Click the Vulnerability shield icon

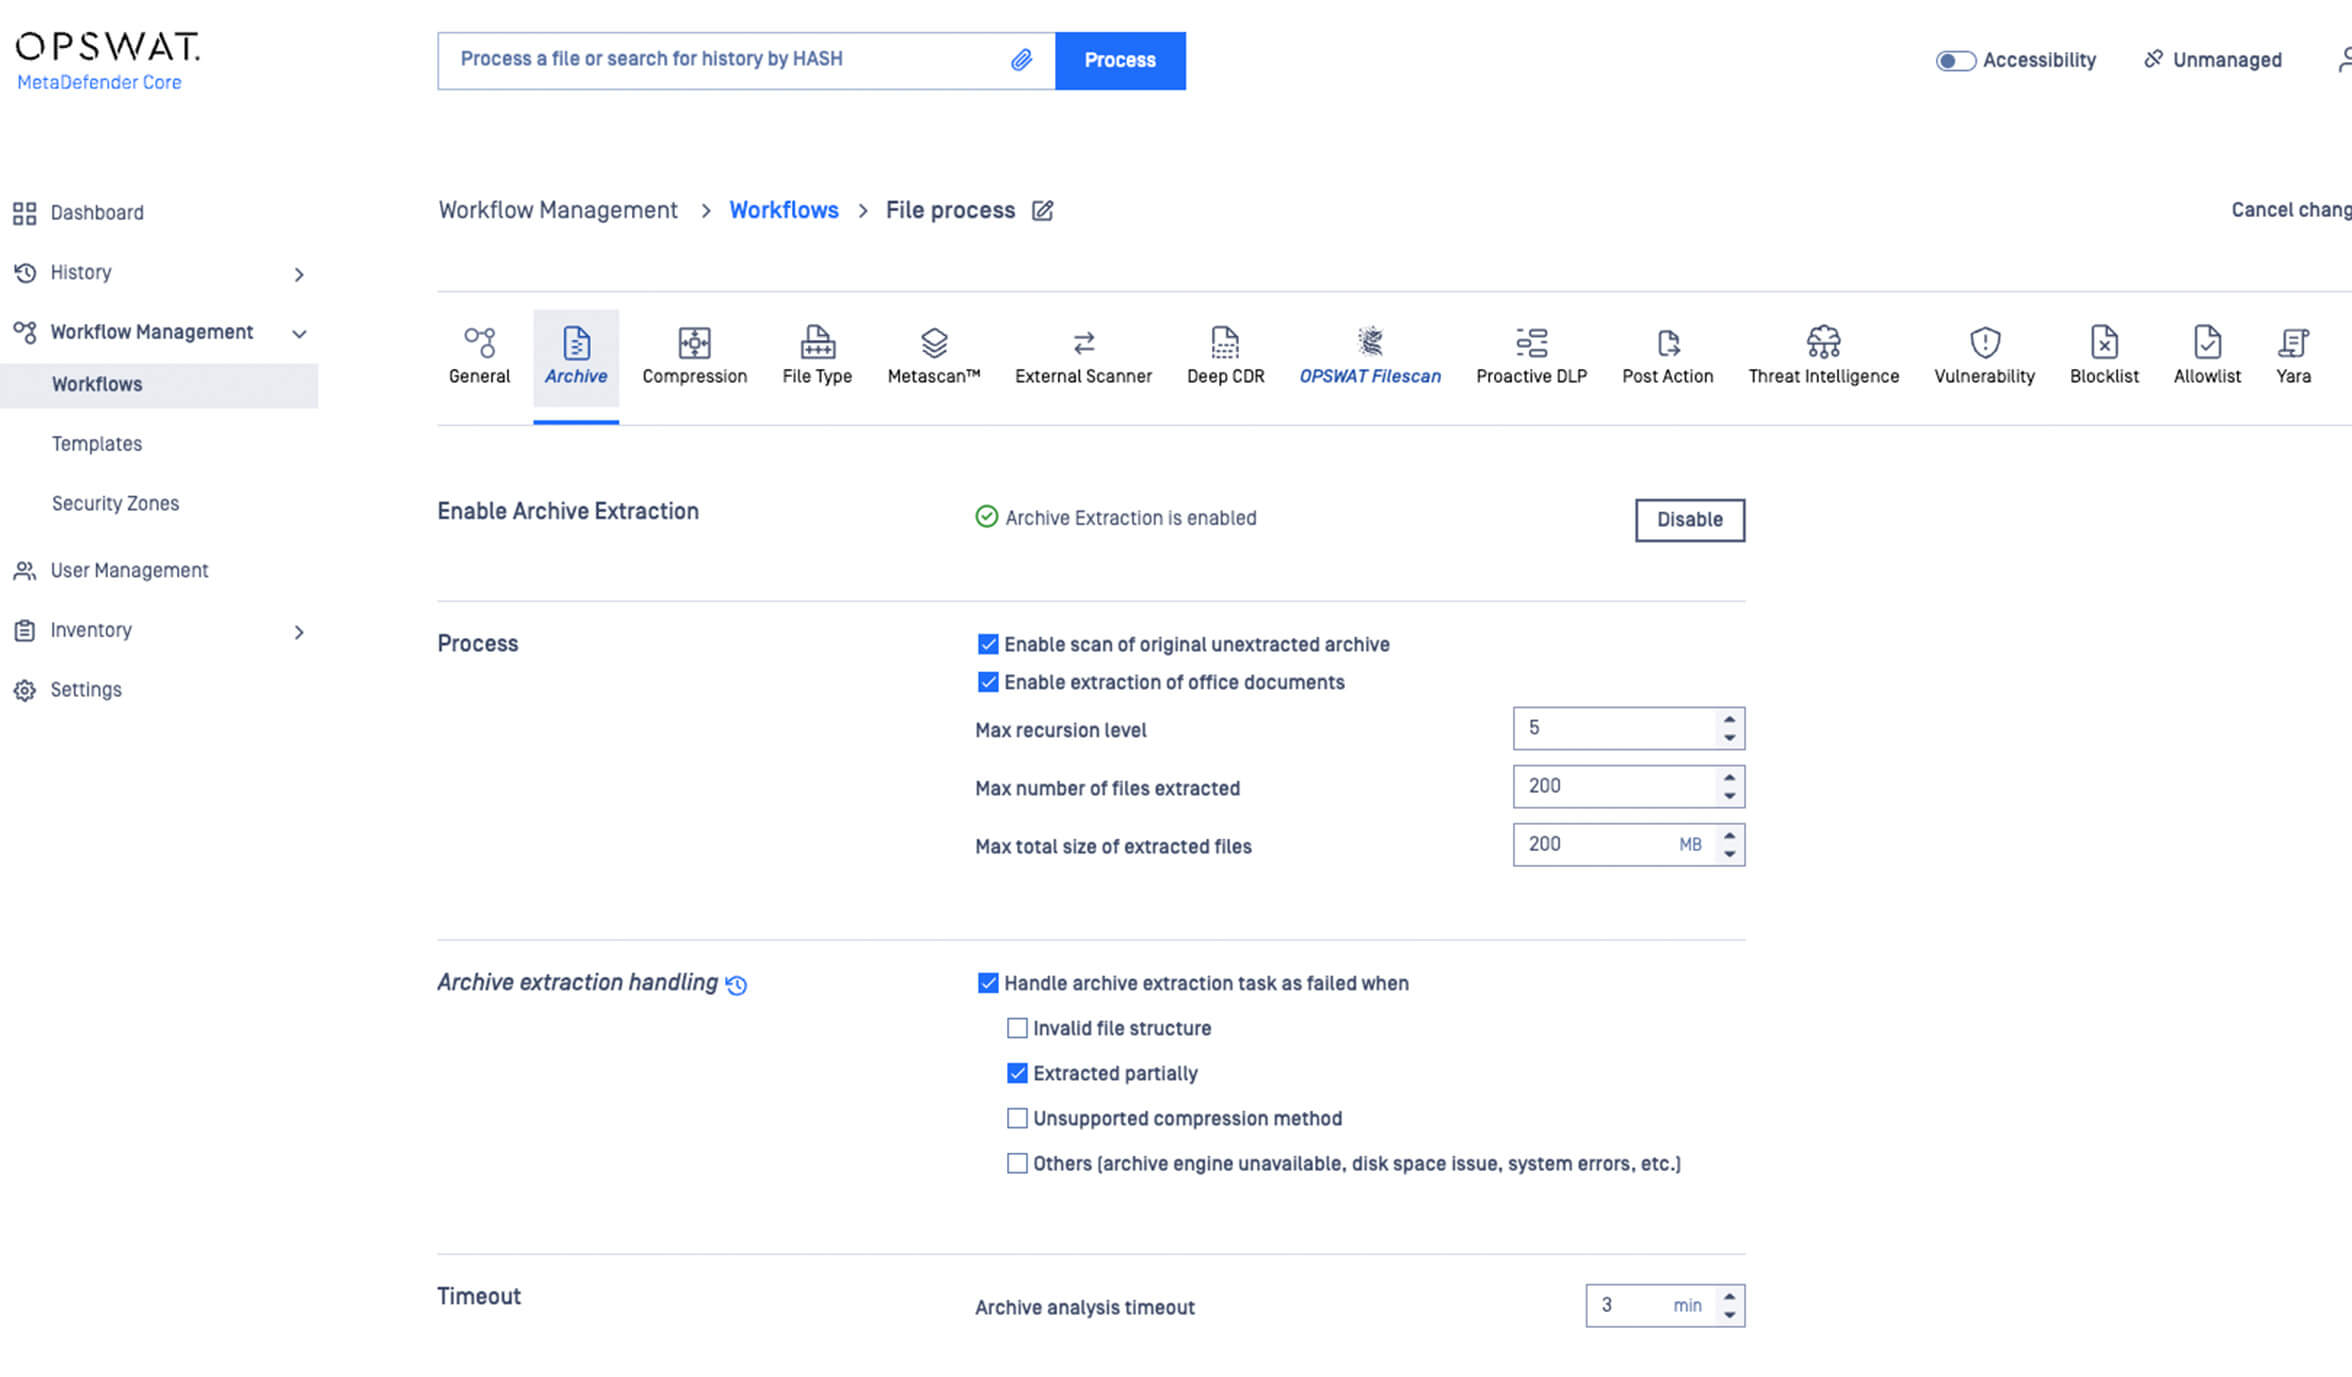click(1983, 342)
